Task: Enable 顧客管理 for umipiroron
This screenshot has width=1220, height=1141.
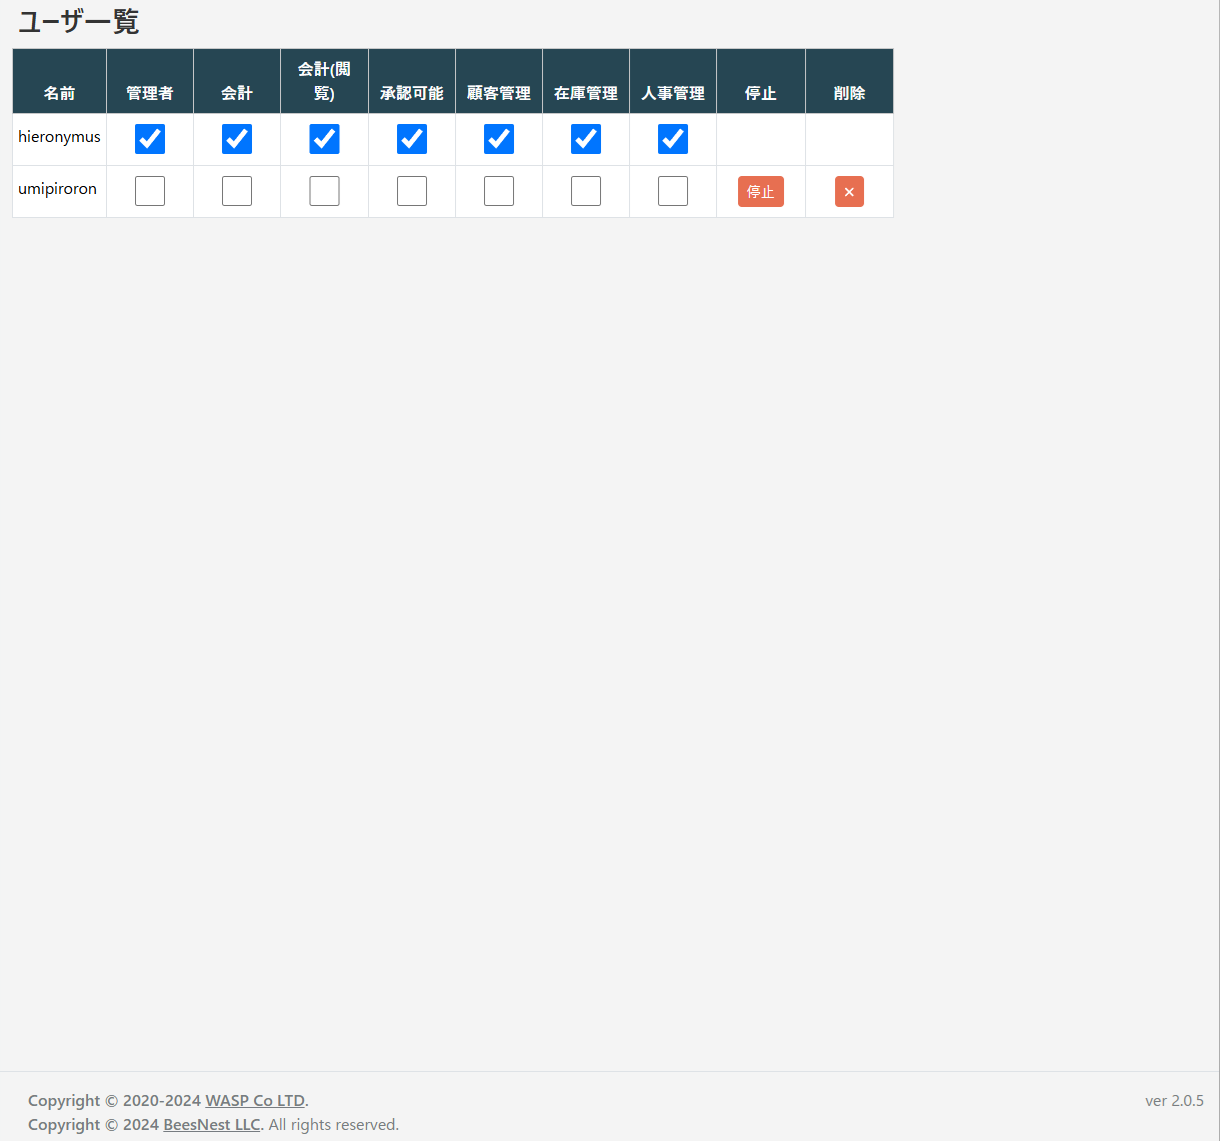Action: [499, 191]
